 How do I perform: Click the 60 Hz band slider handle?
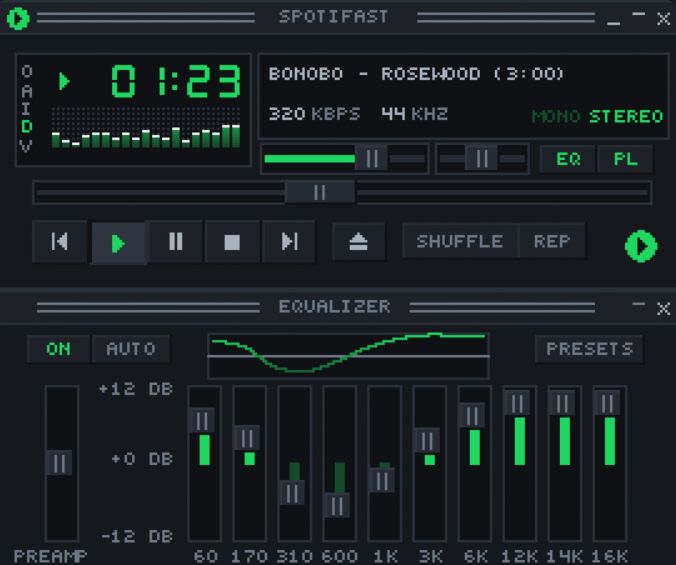pyautogui.click(x=202, y=420)
